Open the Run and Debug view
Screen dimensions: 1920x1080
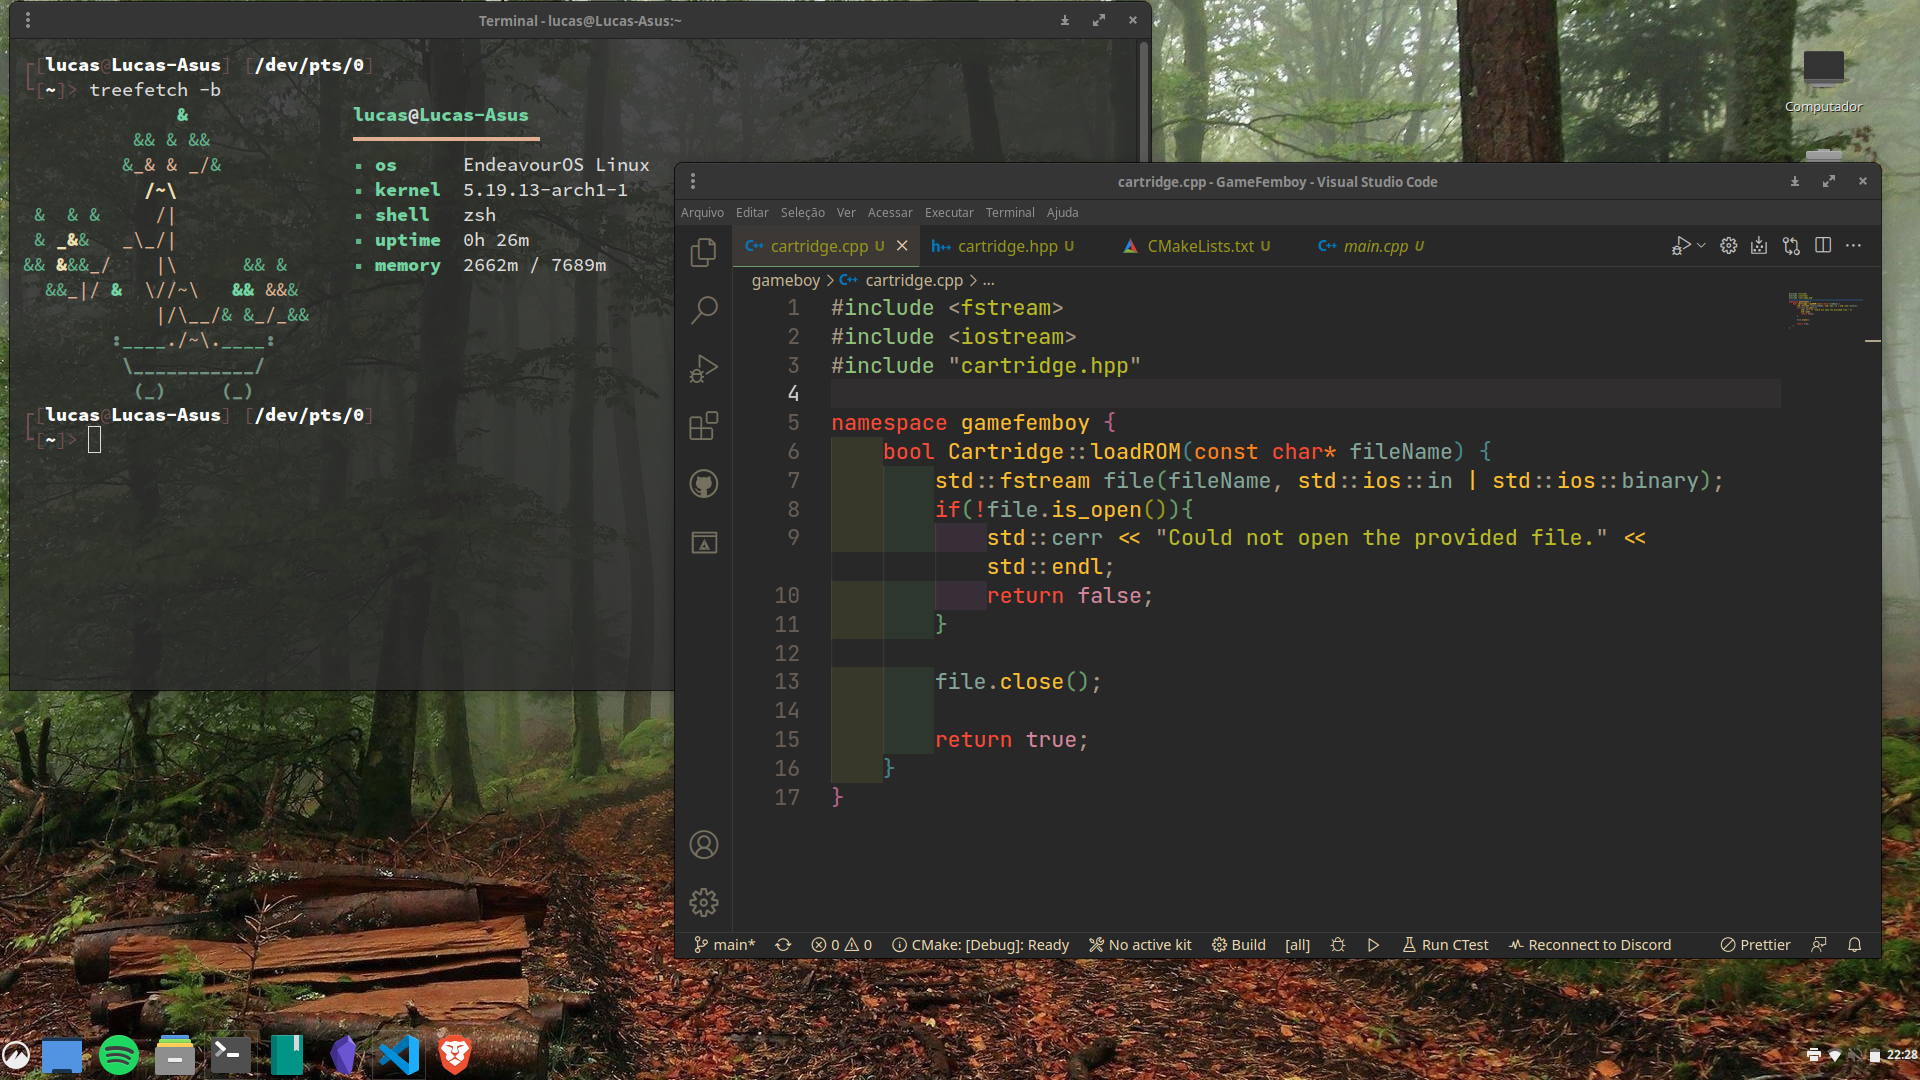coord(704,368)
